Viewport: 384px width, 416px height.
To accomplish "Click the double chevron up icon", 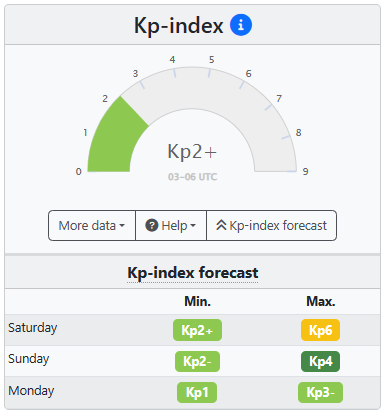I will [x=221, y=225].
